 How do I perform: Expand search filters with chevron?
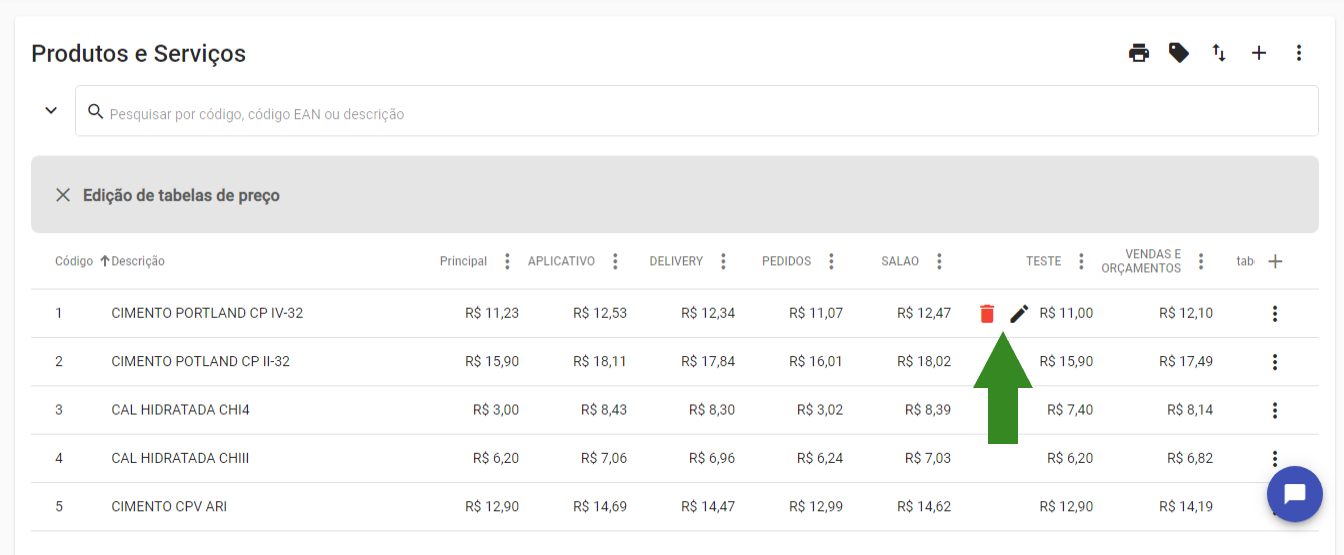tap(51, 110)
